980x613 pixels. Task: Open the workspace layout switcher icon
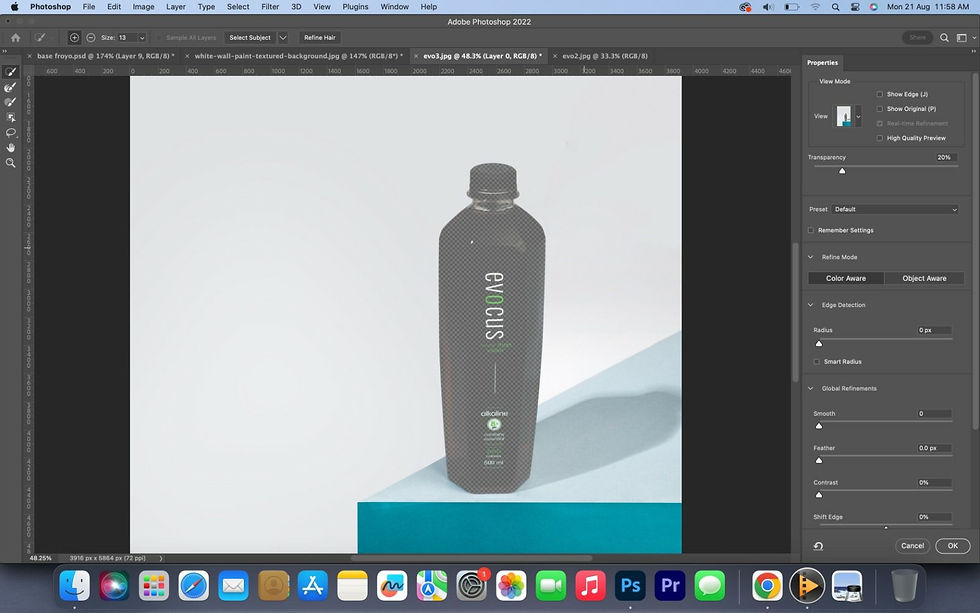[962, 37]
